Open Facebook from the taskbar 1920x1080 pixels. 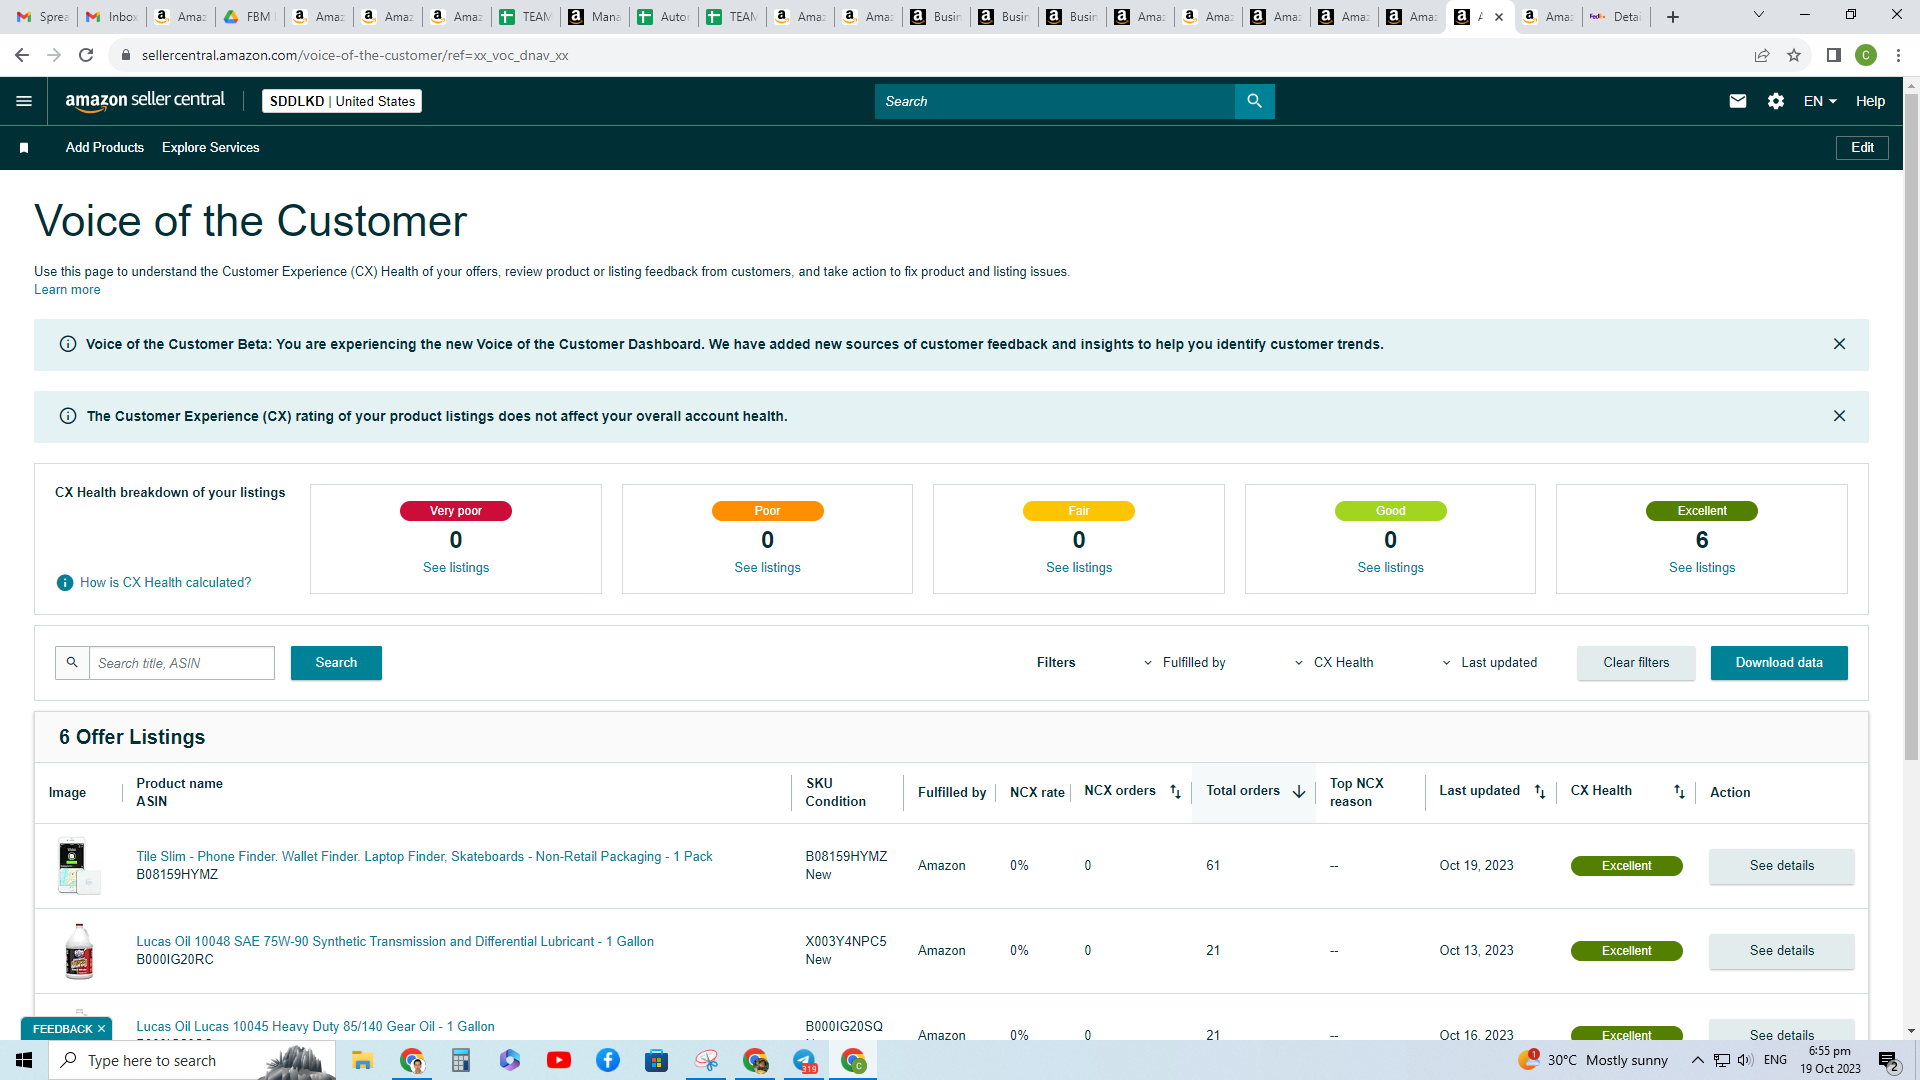608,1060
